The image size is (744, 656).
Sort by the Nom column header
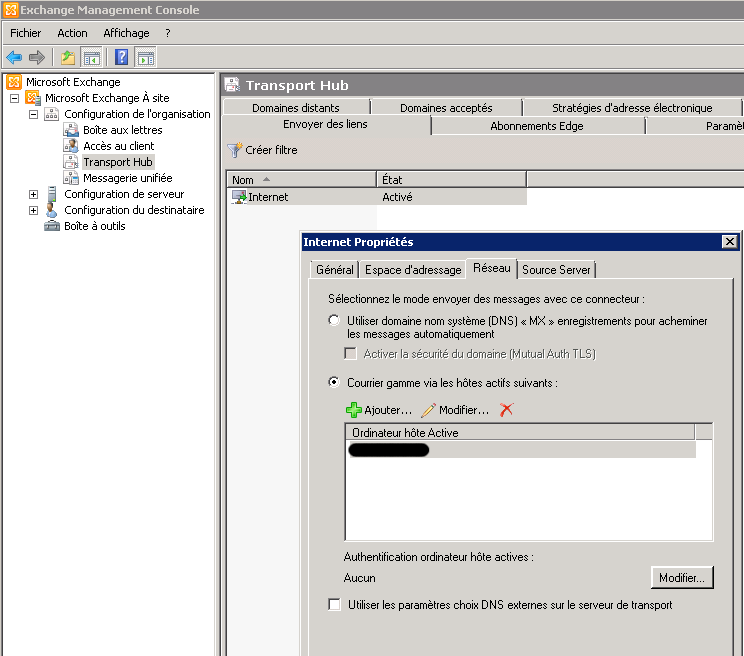(x=301, y=180)
